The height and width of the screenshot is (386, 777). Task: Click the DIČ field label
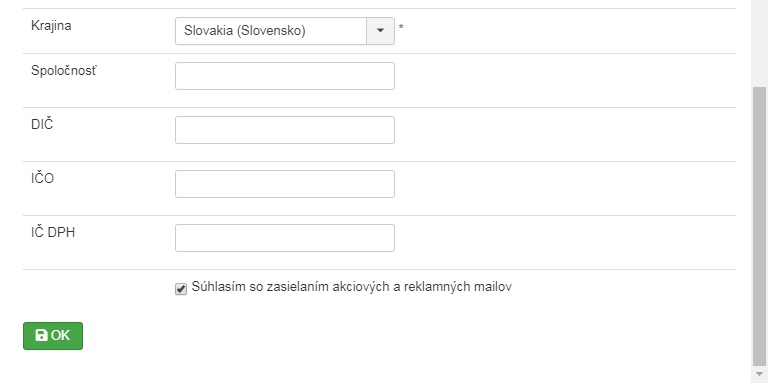click(42, 125)
